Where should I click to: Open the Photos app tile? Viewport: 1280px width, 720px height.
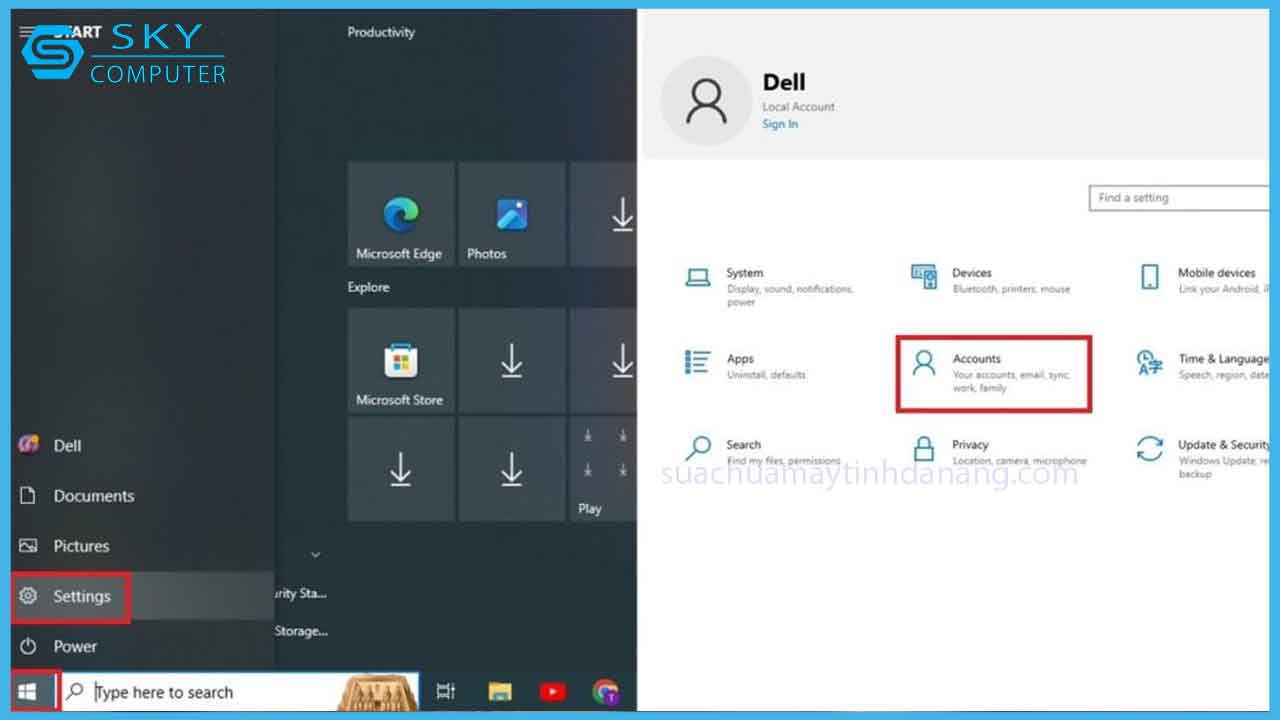510,214
